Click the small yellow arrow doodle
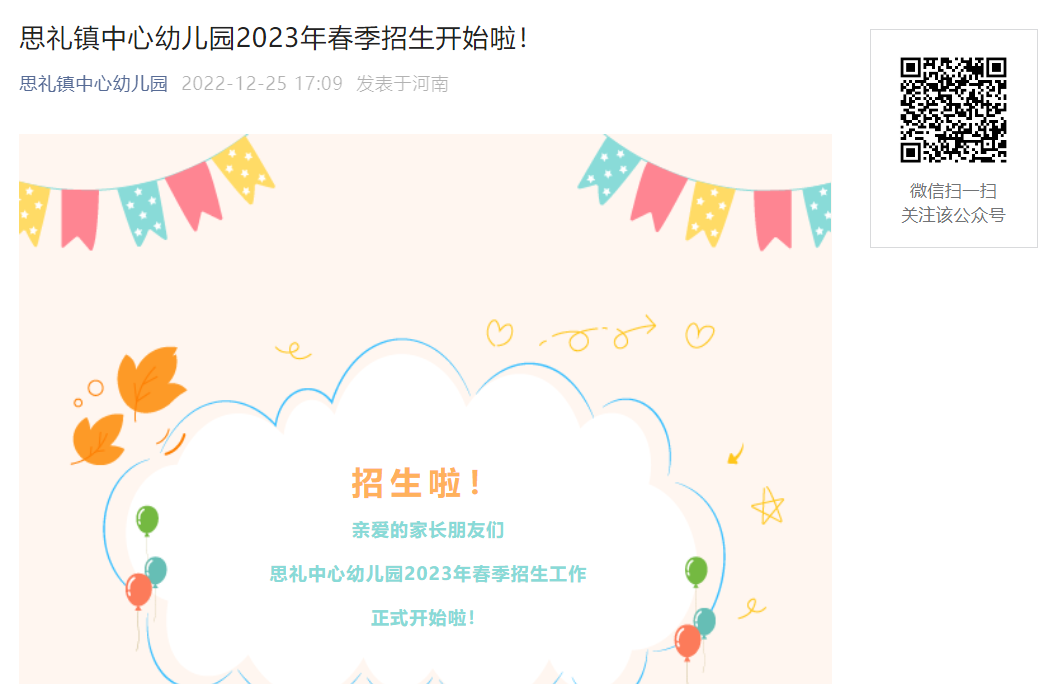The width and height of the screenshot is (1055, 684). tap(735, 454)
